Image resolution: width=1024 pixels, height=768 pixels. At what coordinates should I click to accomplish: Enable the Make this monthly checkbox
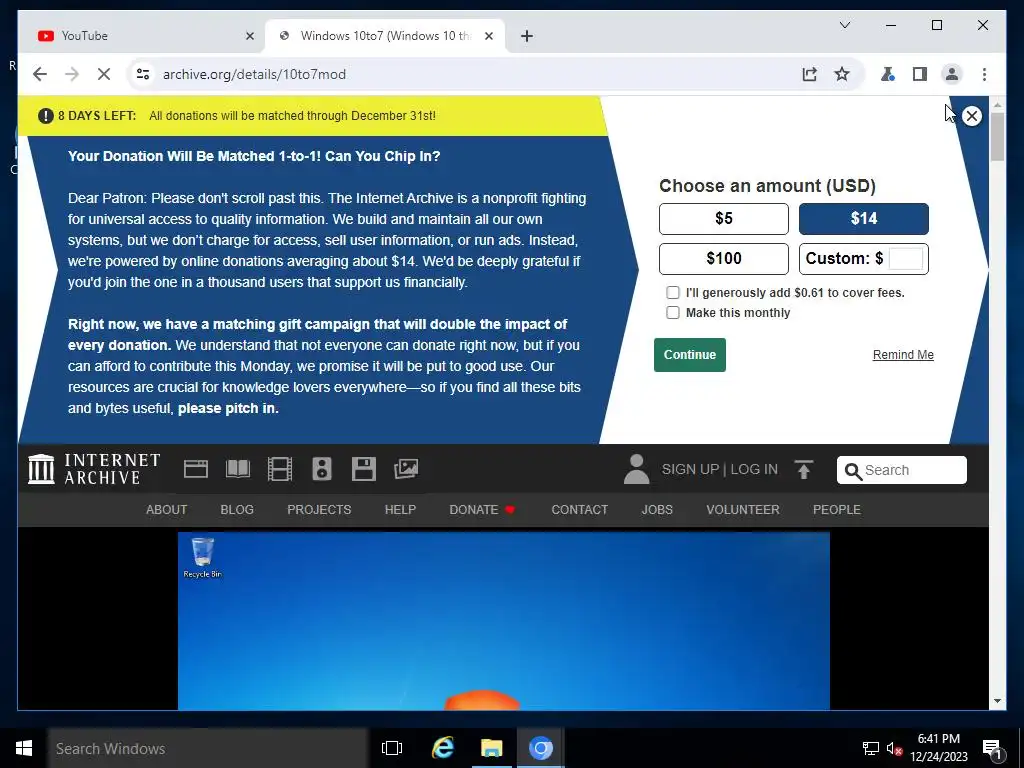tap(673, 312)
